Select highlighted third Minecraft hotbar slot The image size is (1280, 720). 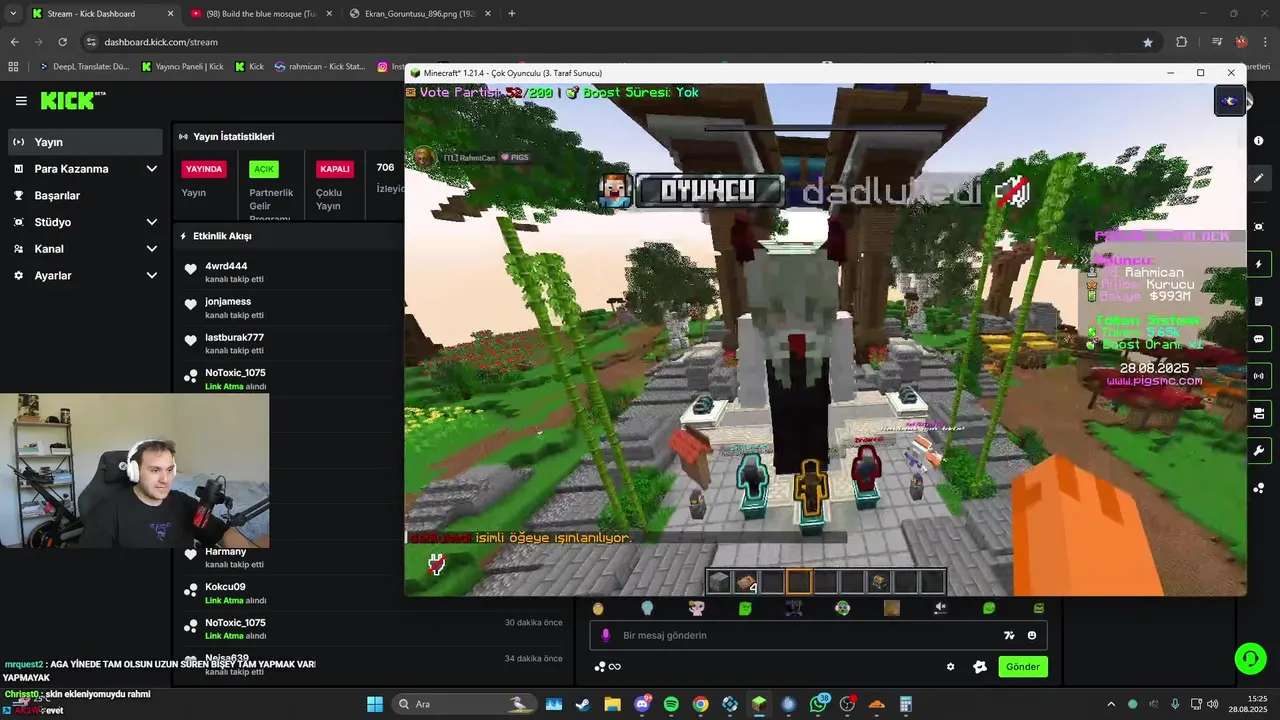799,582
